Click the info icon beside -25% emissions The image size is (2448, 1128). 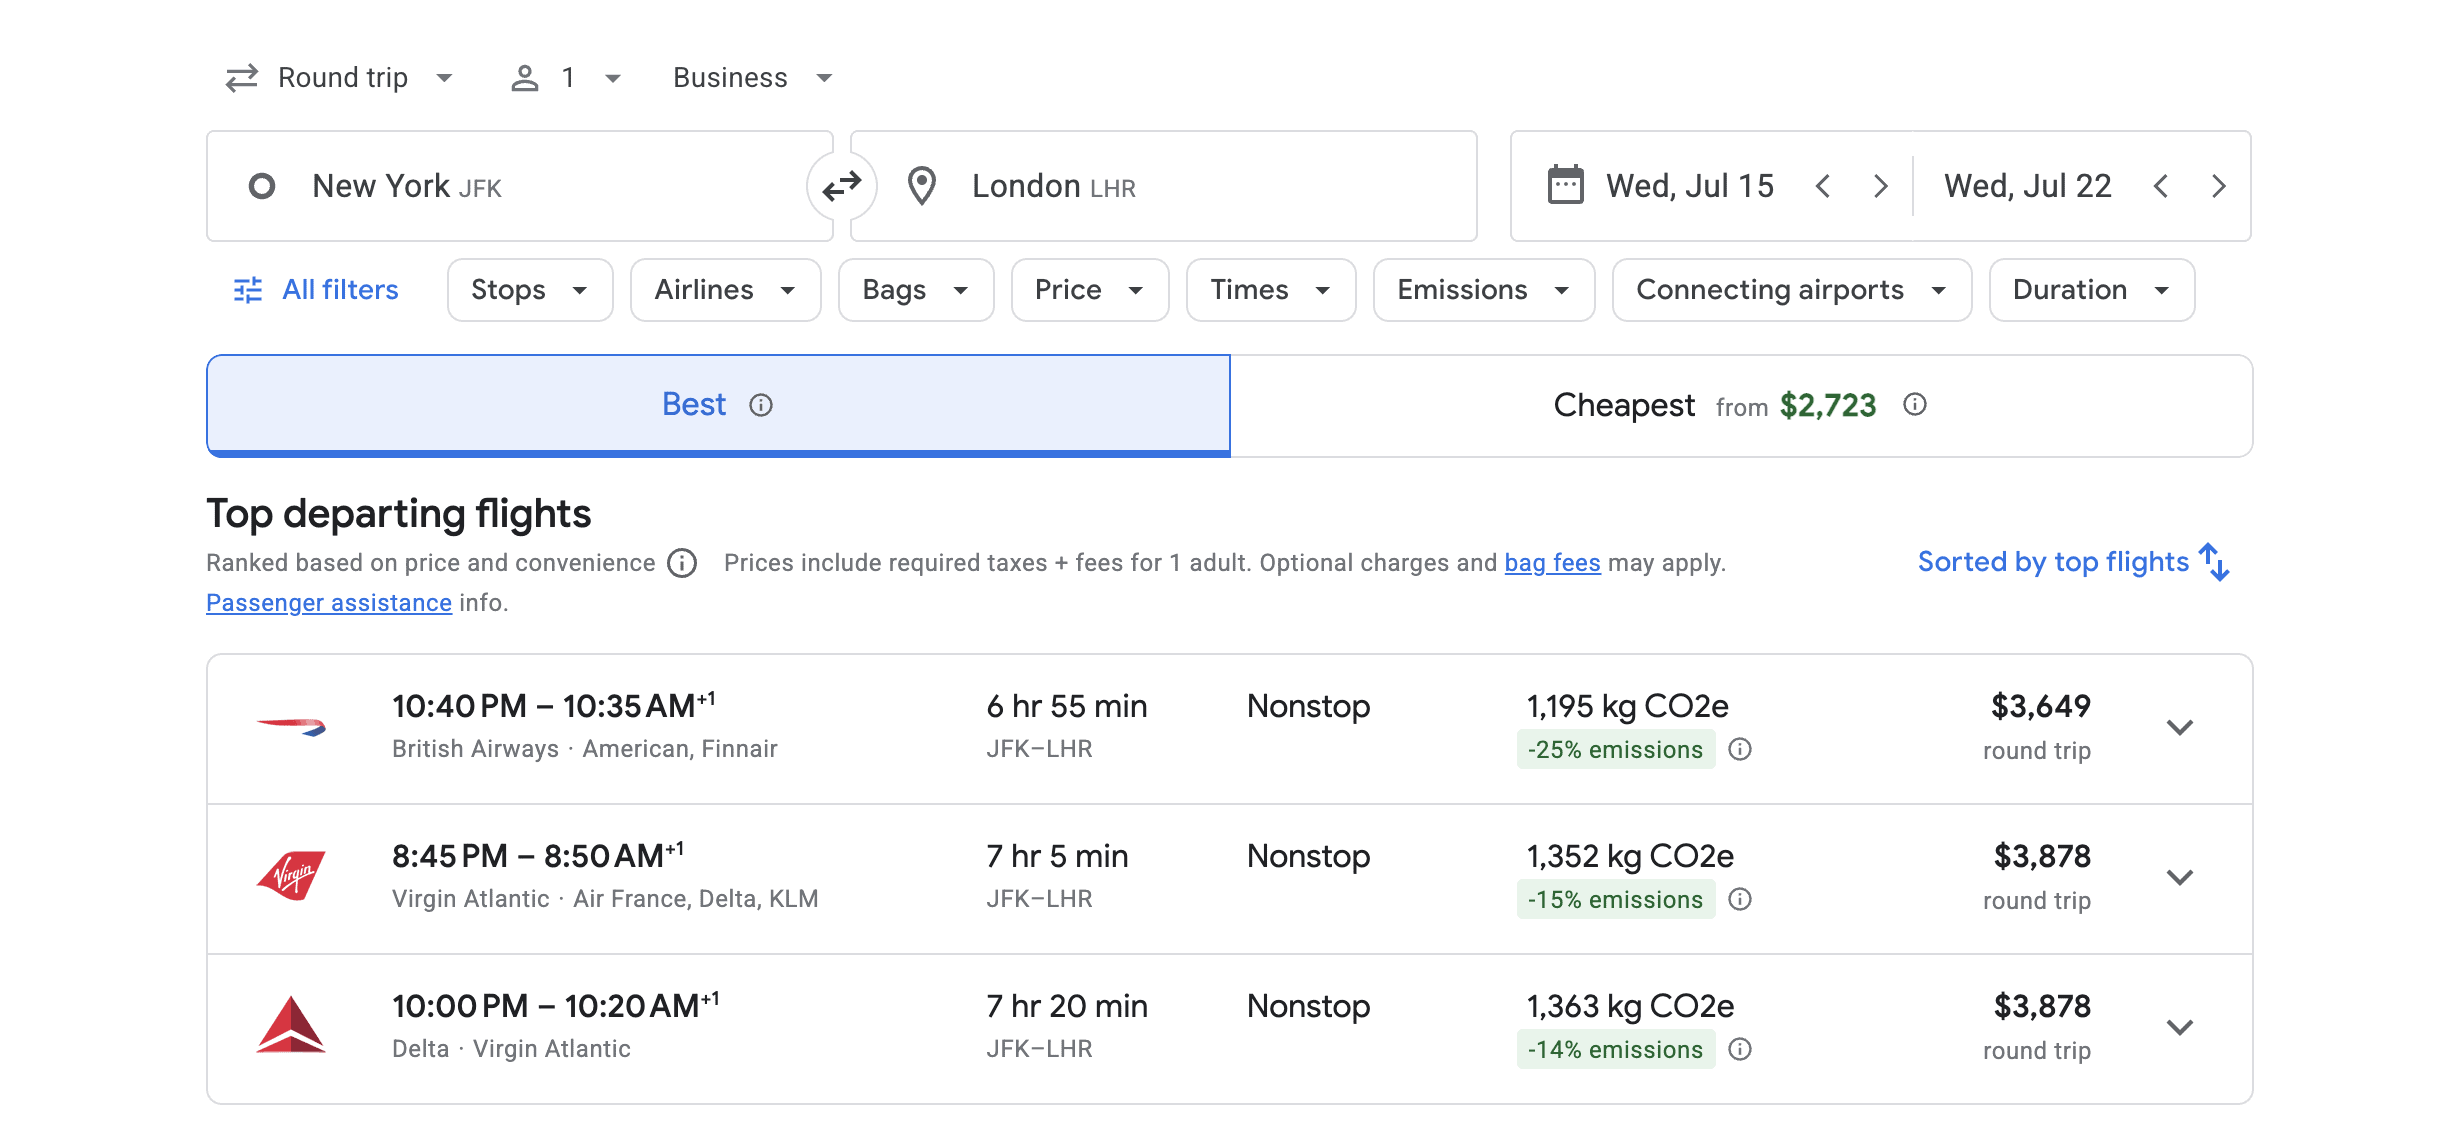pos(1739,750)
